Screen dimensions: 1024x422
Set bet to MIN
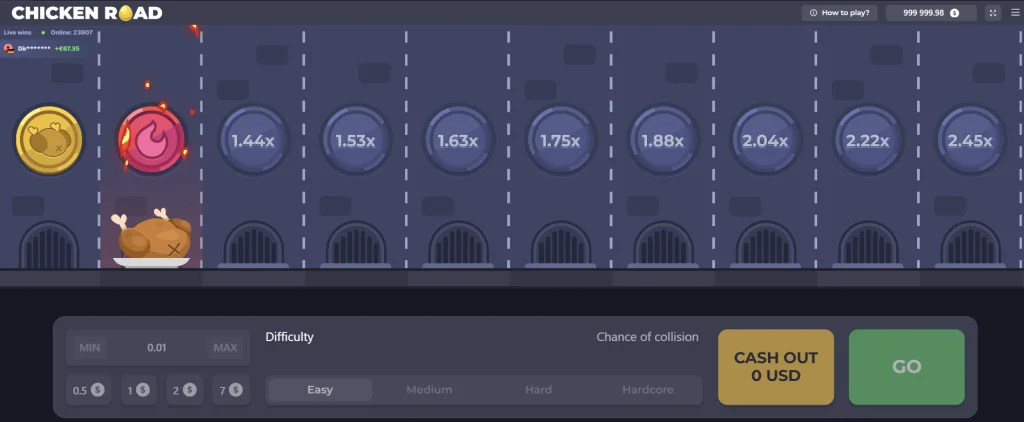coord(89,348)
